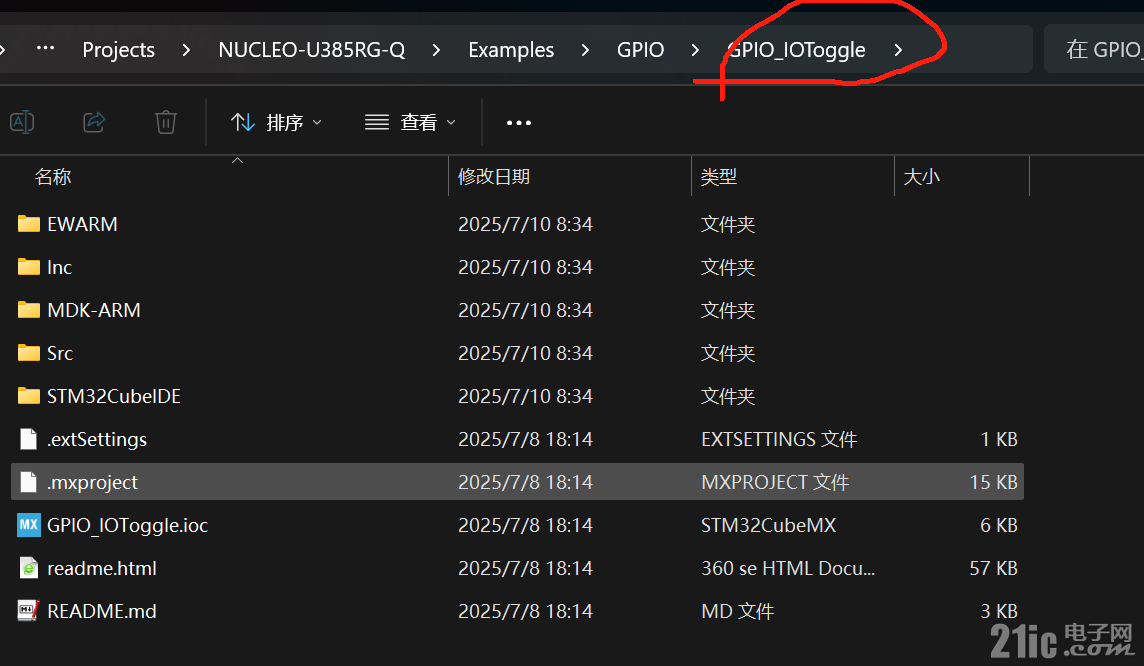The width and height of the screenshot is (1144, 666).
Task: Click the Share toolbar icon
Action: click(x=94, y=122)
